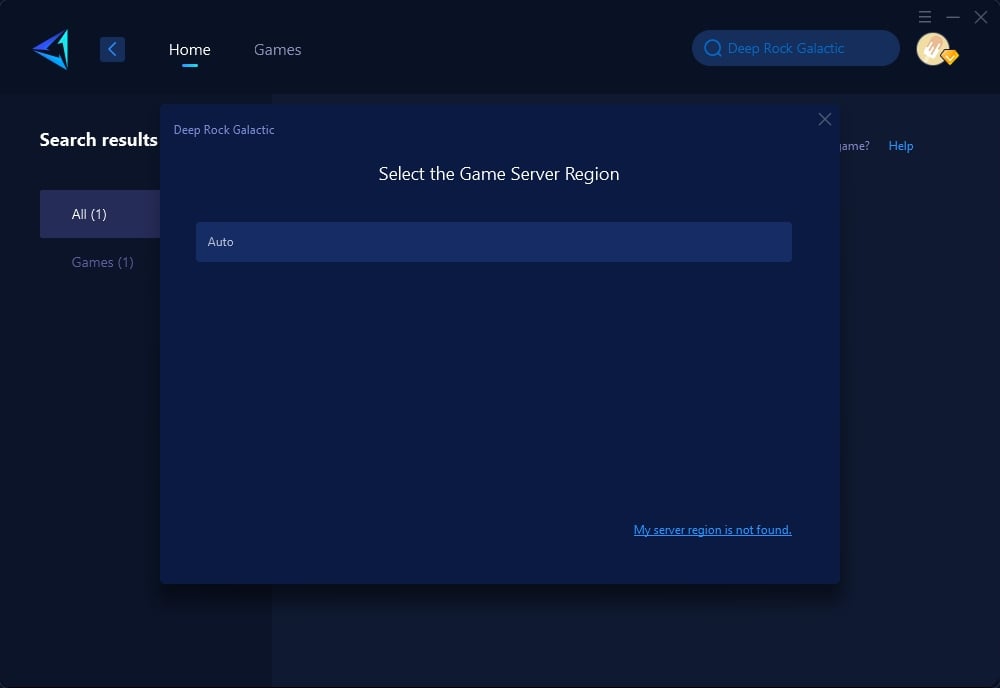Open 'My server region is not found' link

(x=712, y=530)
